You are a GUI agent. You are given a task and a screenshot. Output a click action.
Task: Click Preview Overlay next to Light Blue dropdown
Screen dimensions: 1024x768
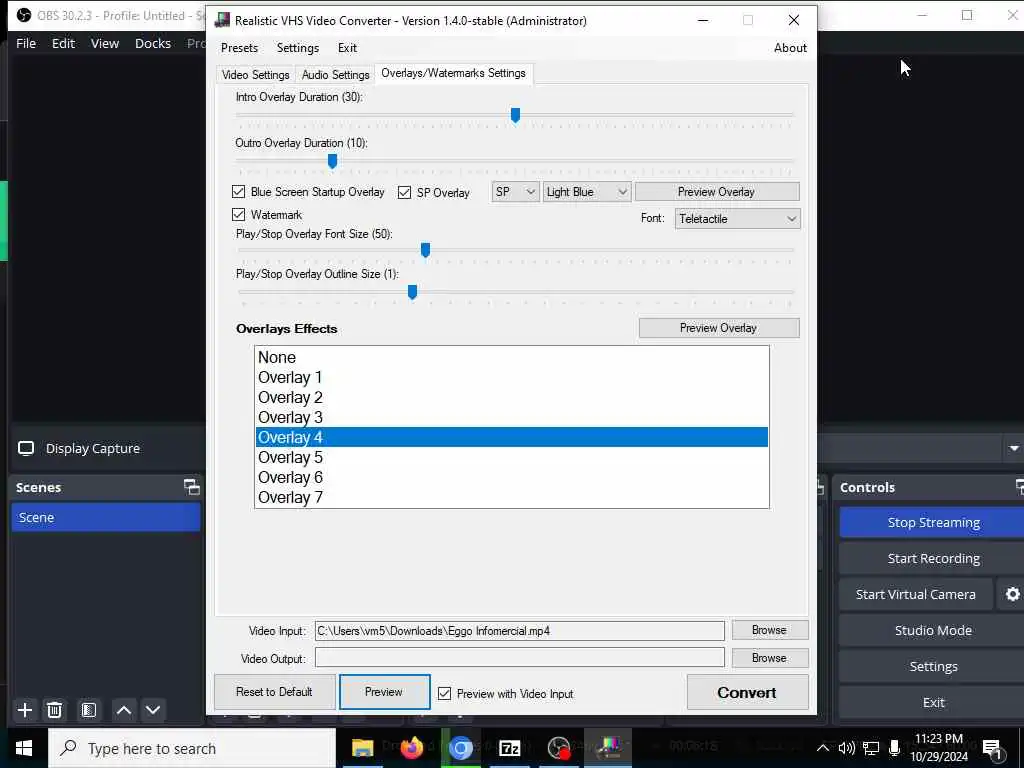point(716,191)
